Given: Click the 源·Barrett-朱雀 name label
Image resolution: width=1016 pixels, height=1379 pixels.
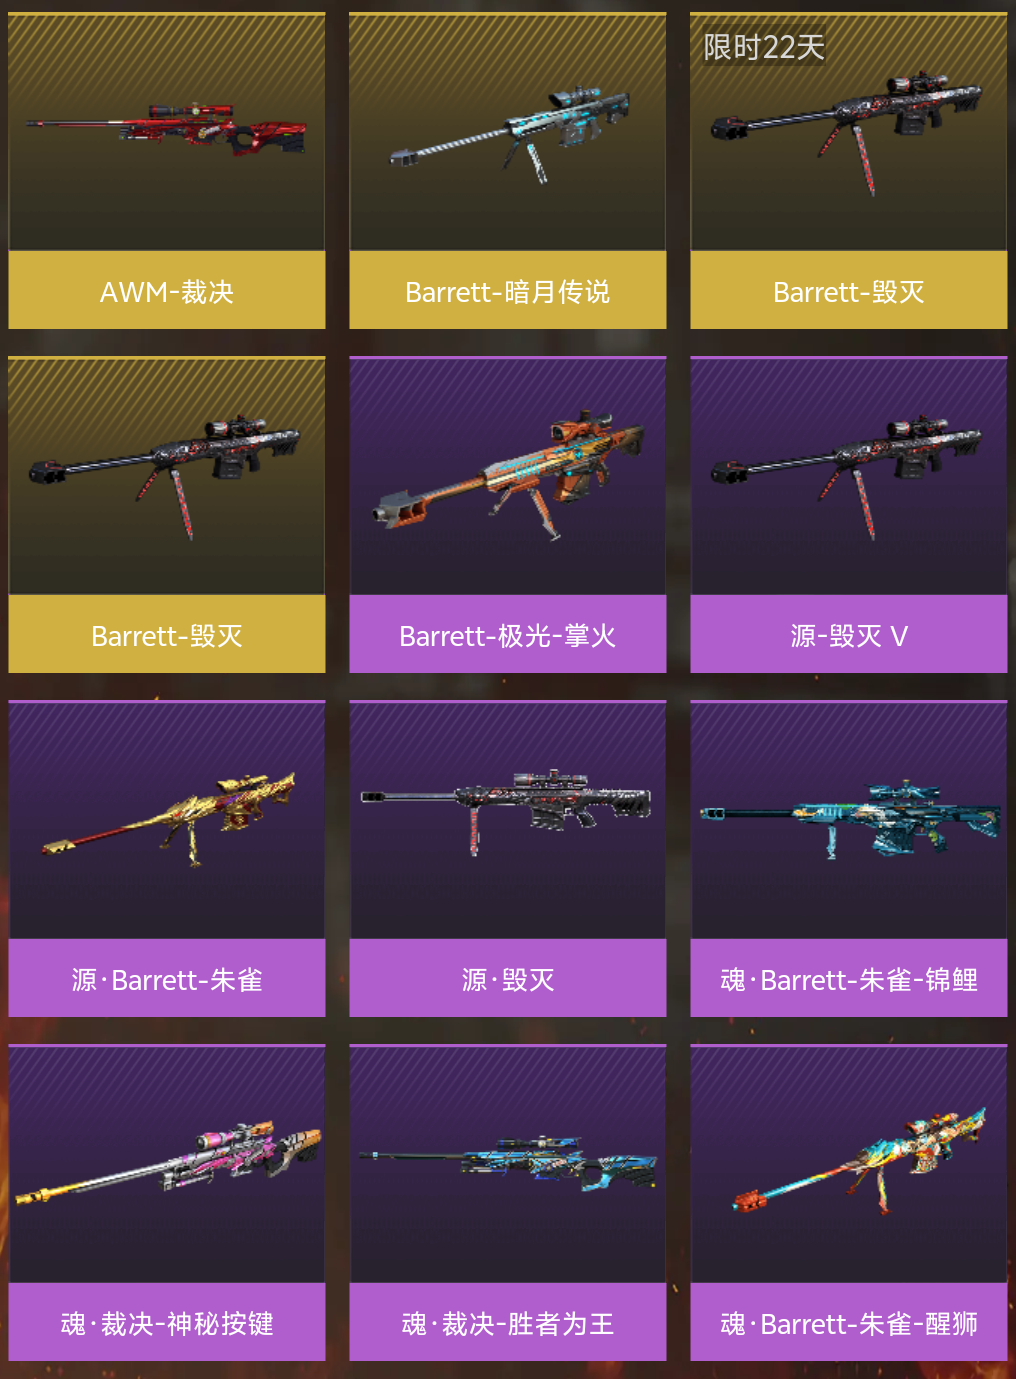Looking at the screenshot, I should [167, 979].
